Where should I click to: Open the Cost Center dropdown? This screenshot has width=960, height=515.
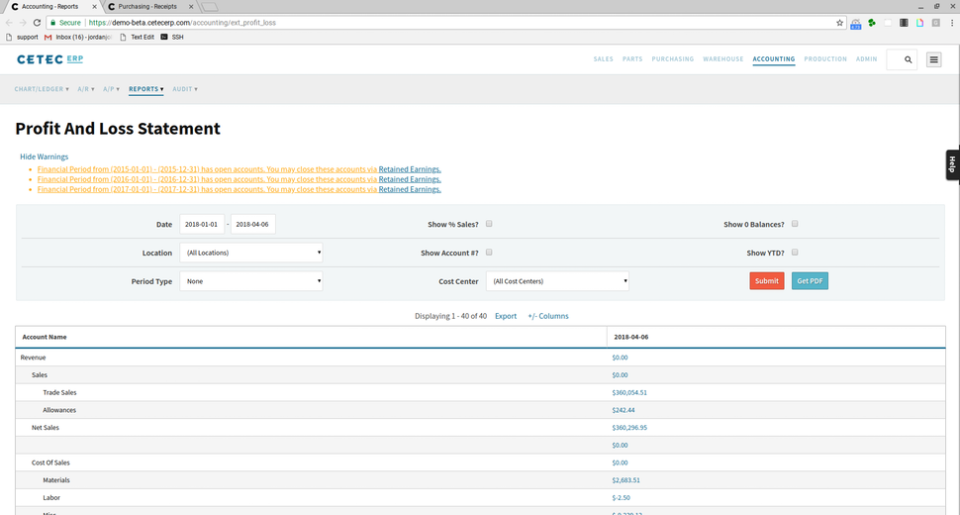tap(558, 281)
